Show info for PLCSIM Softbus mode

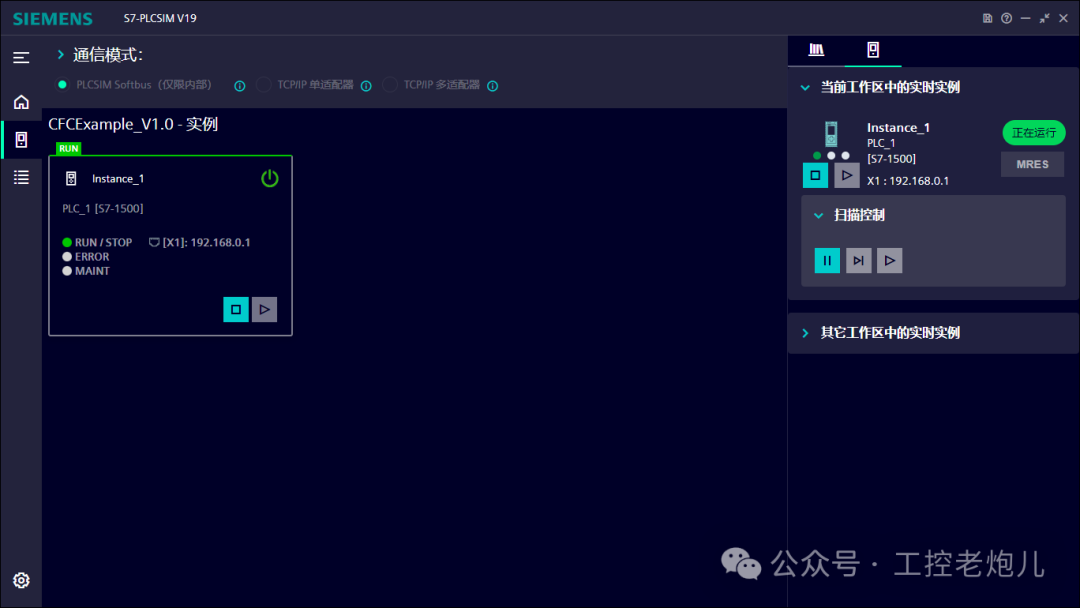click(240, 86)
